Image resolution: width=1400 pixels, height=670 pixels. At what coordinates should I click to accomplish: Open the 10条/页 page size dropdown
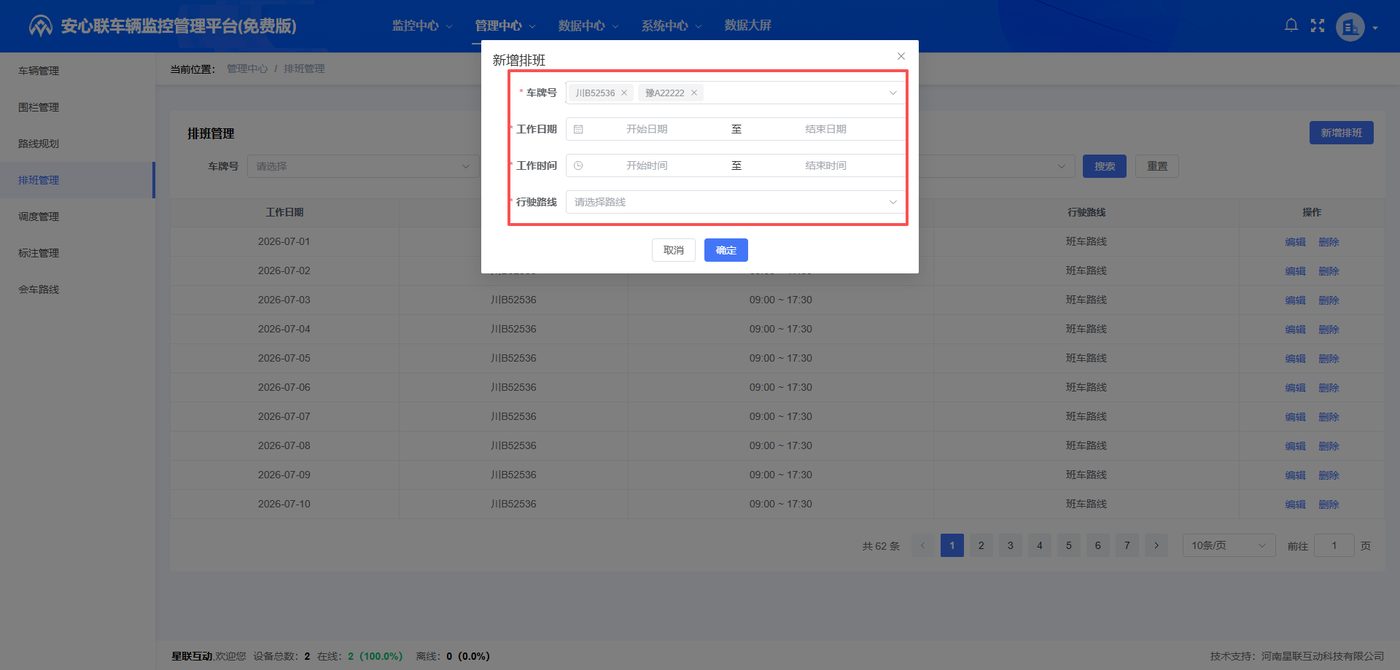click(x=1229, y=546)
